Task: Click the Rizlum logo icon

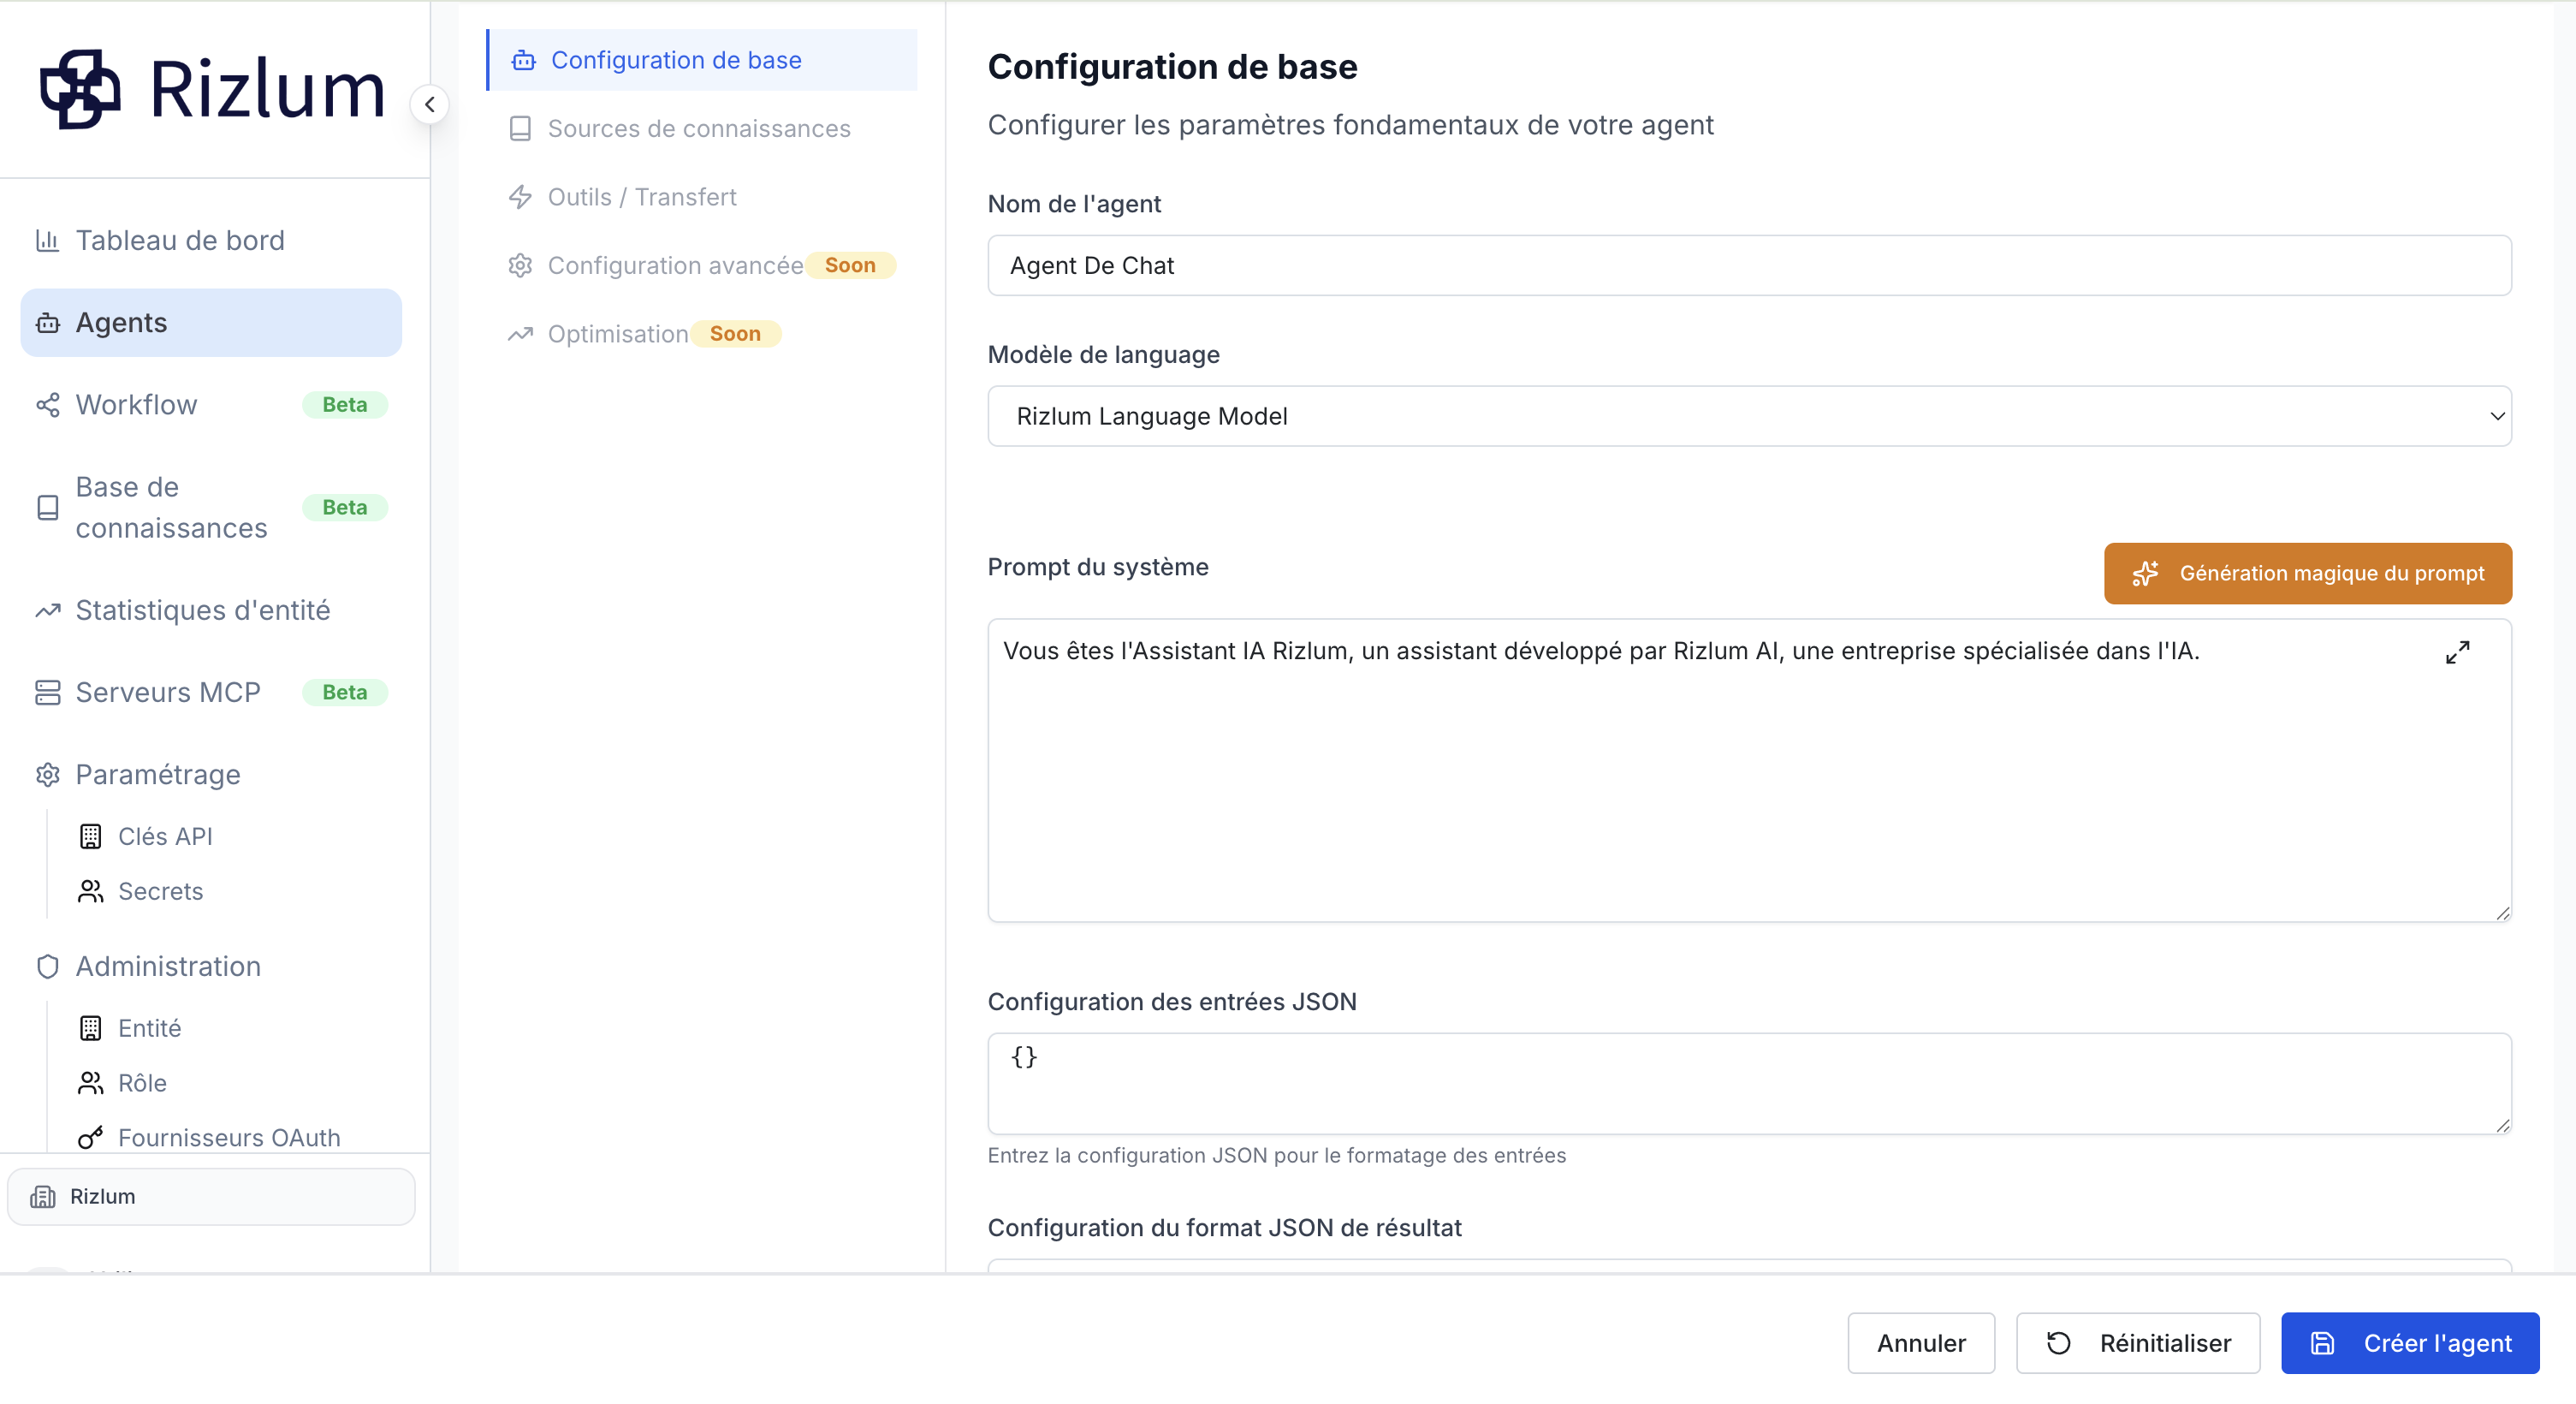Action: 80,89
